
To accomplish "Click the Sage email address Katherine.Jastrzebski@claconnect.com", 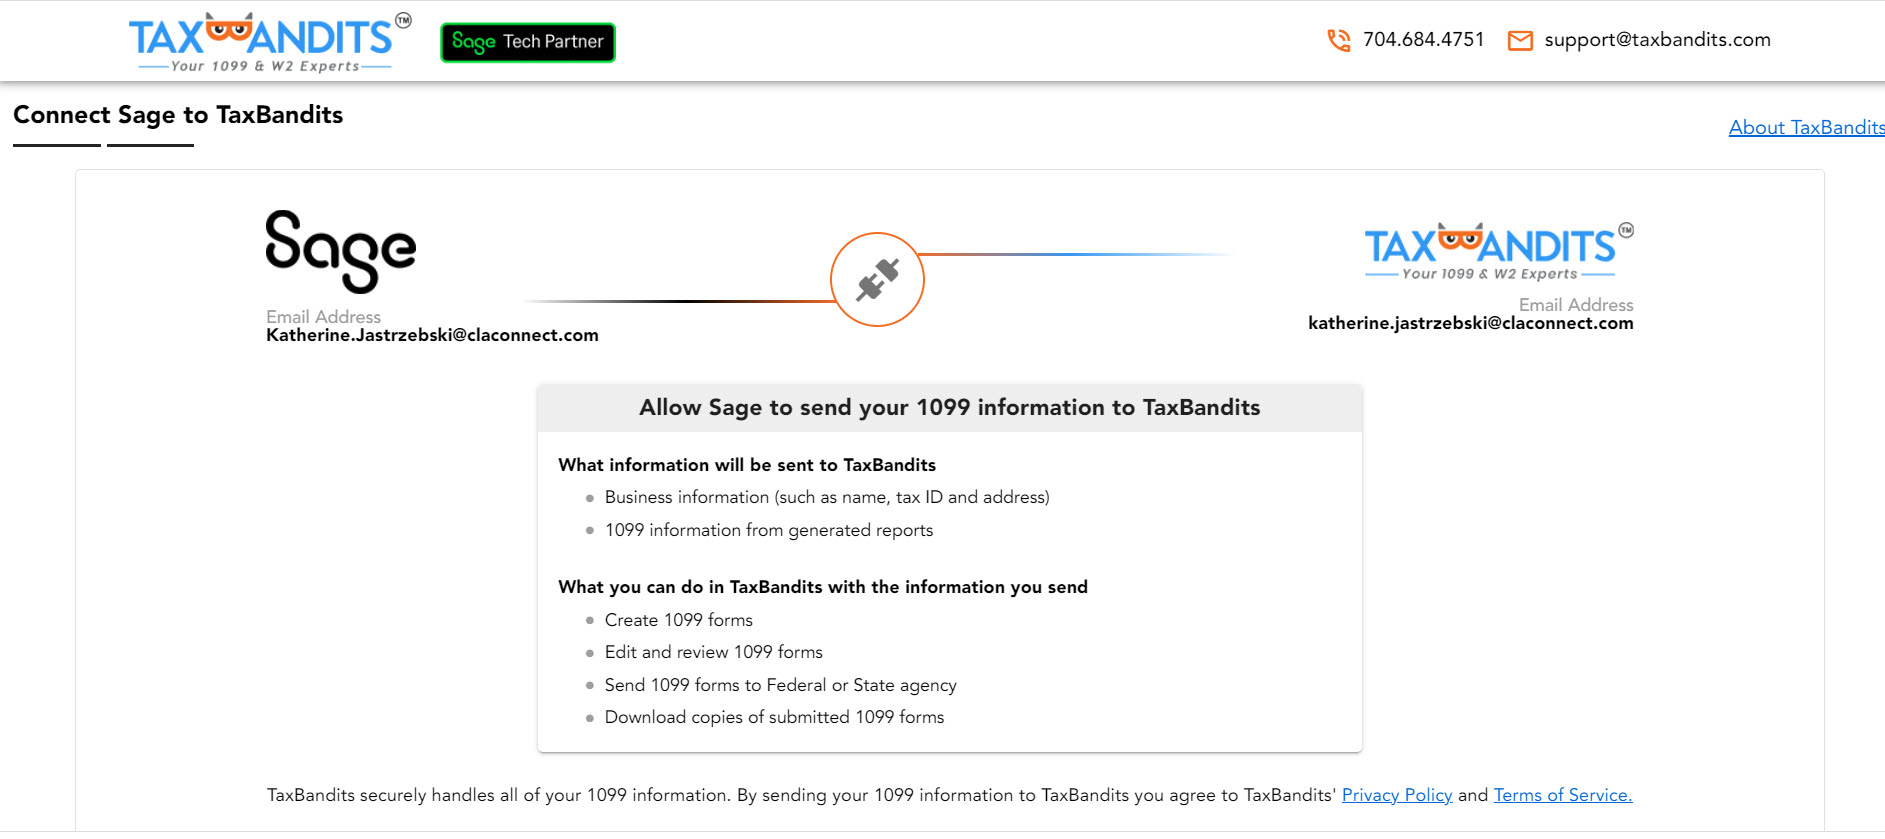I will [432, 335].
